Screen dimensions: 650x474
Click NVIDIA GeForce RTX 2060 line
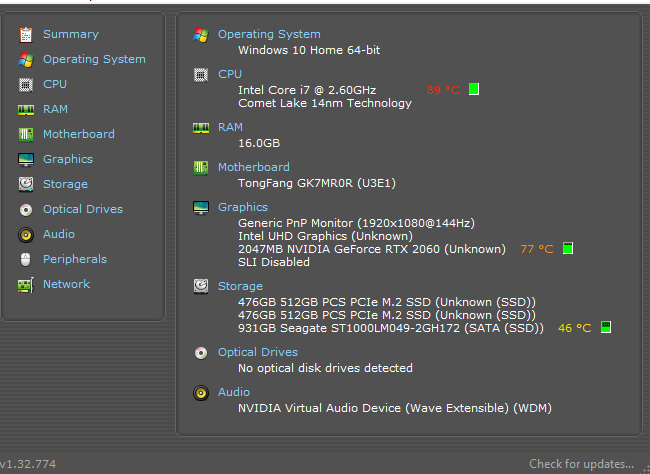coord(372,249)
